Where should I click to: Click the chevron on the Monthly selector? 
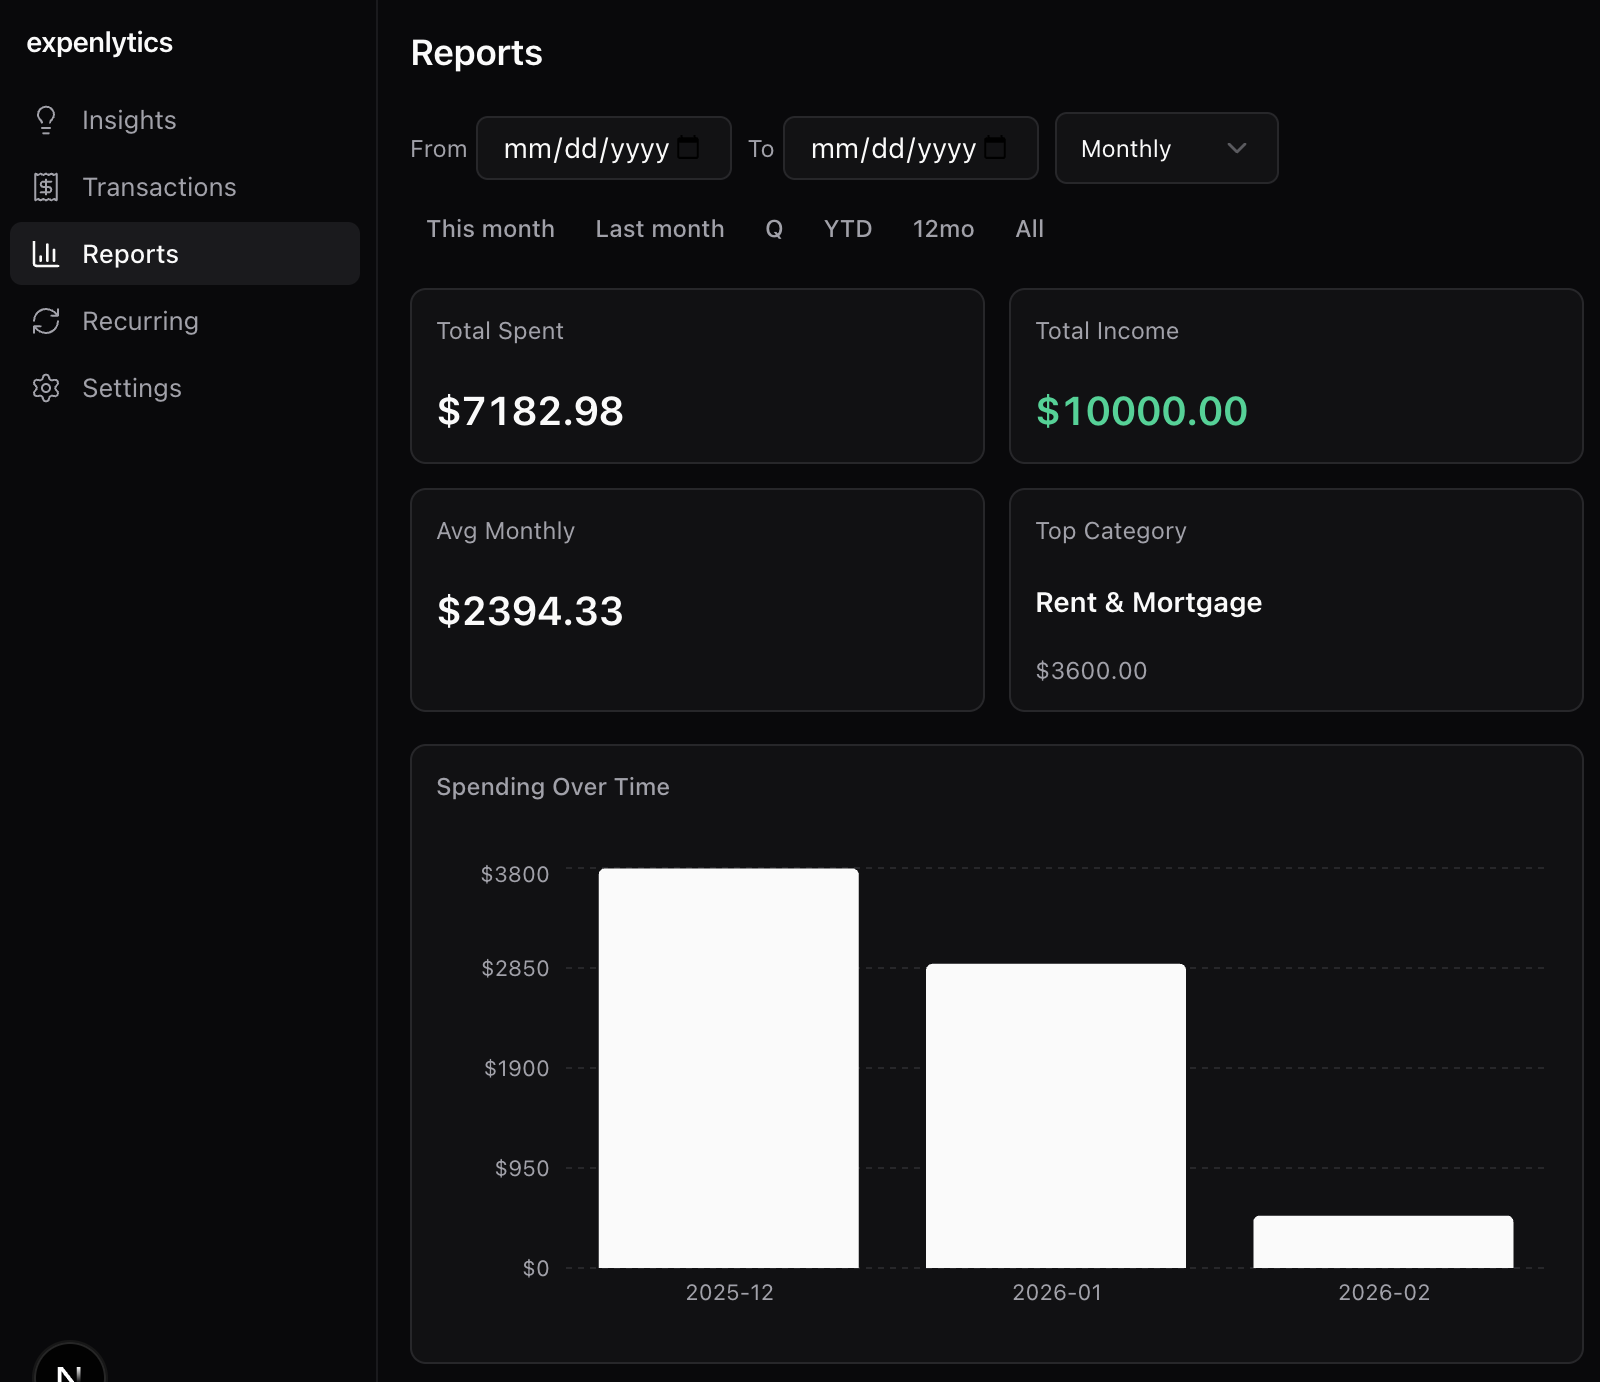(1236, 148)
